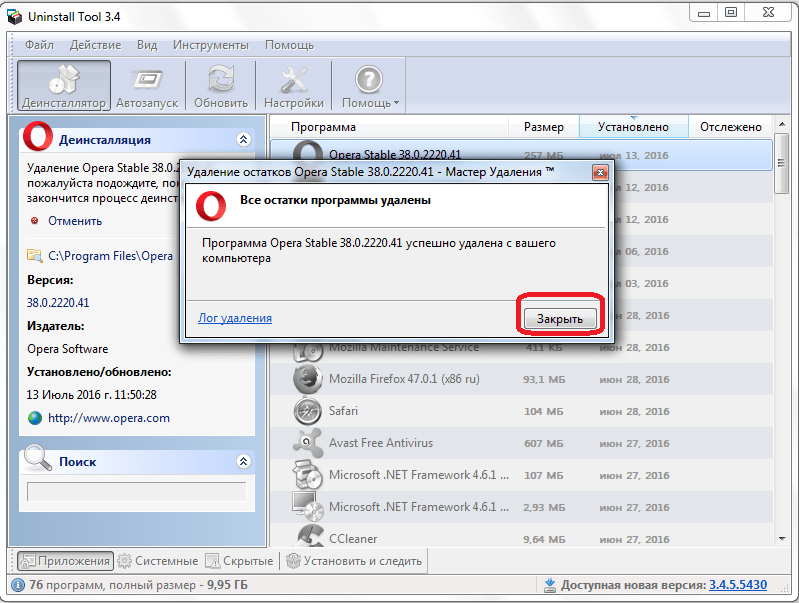
Task: Click the vertical scrollbar thumb of the program list
Action: tap(781, 163)
